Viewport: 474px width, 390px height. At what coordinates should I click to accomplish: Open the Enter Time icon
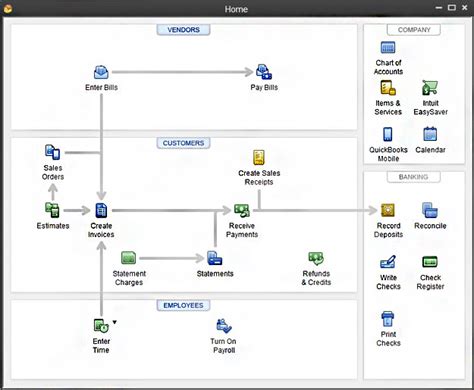[101, 326]
